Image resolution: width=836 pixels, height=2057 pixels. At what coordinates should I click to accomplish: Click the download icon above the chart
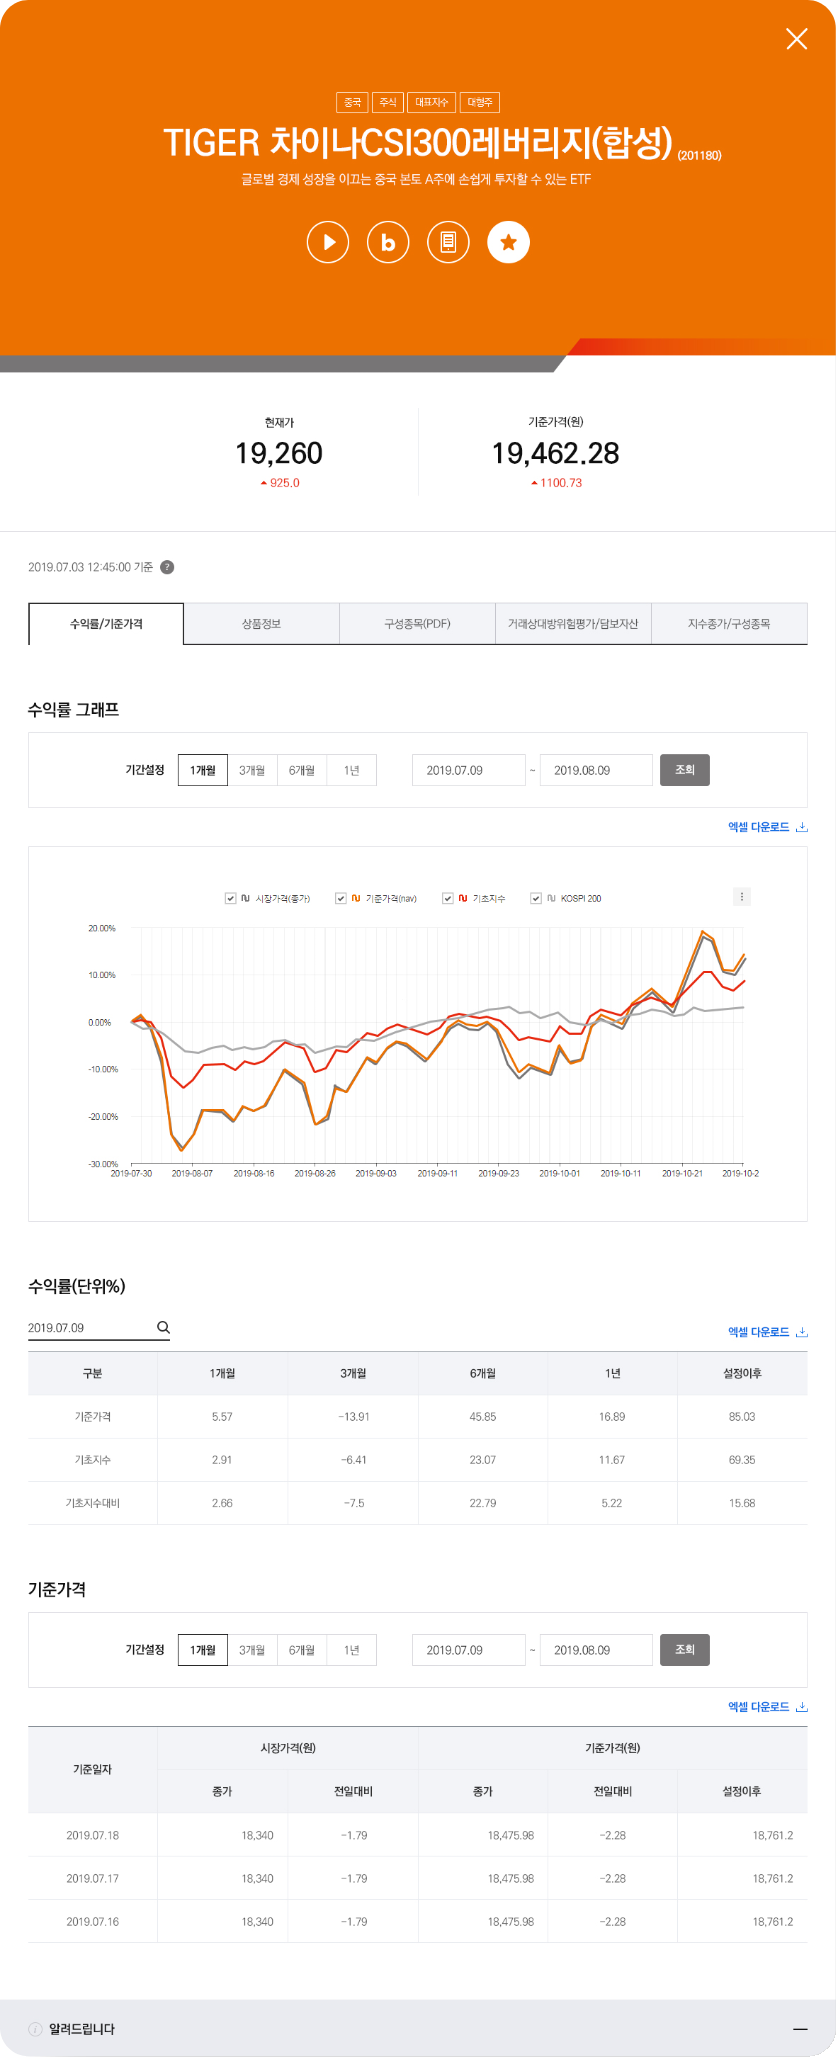point(801,827)
